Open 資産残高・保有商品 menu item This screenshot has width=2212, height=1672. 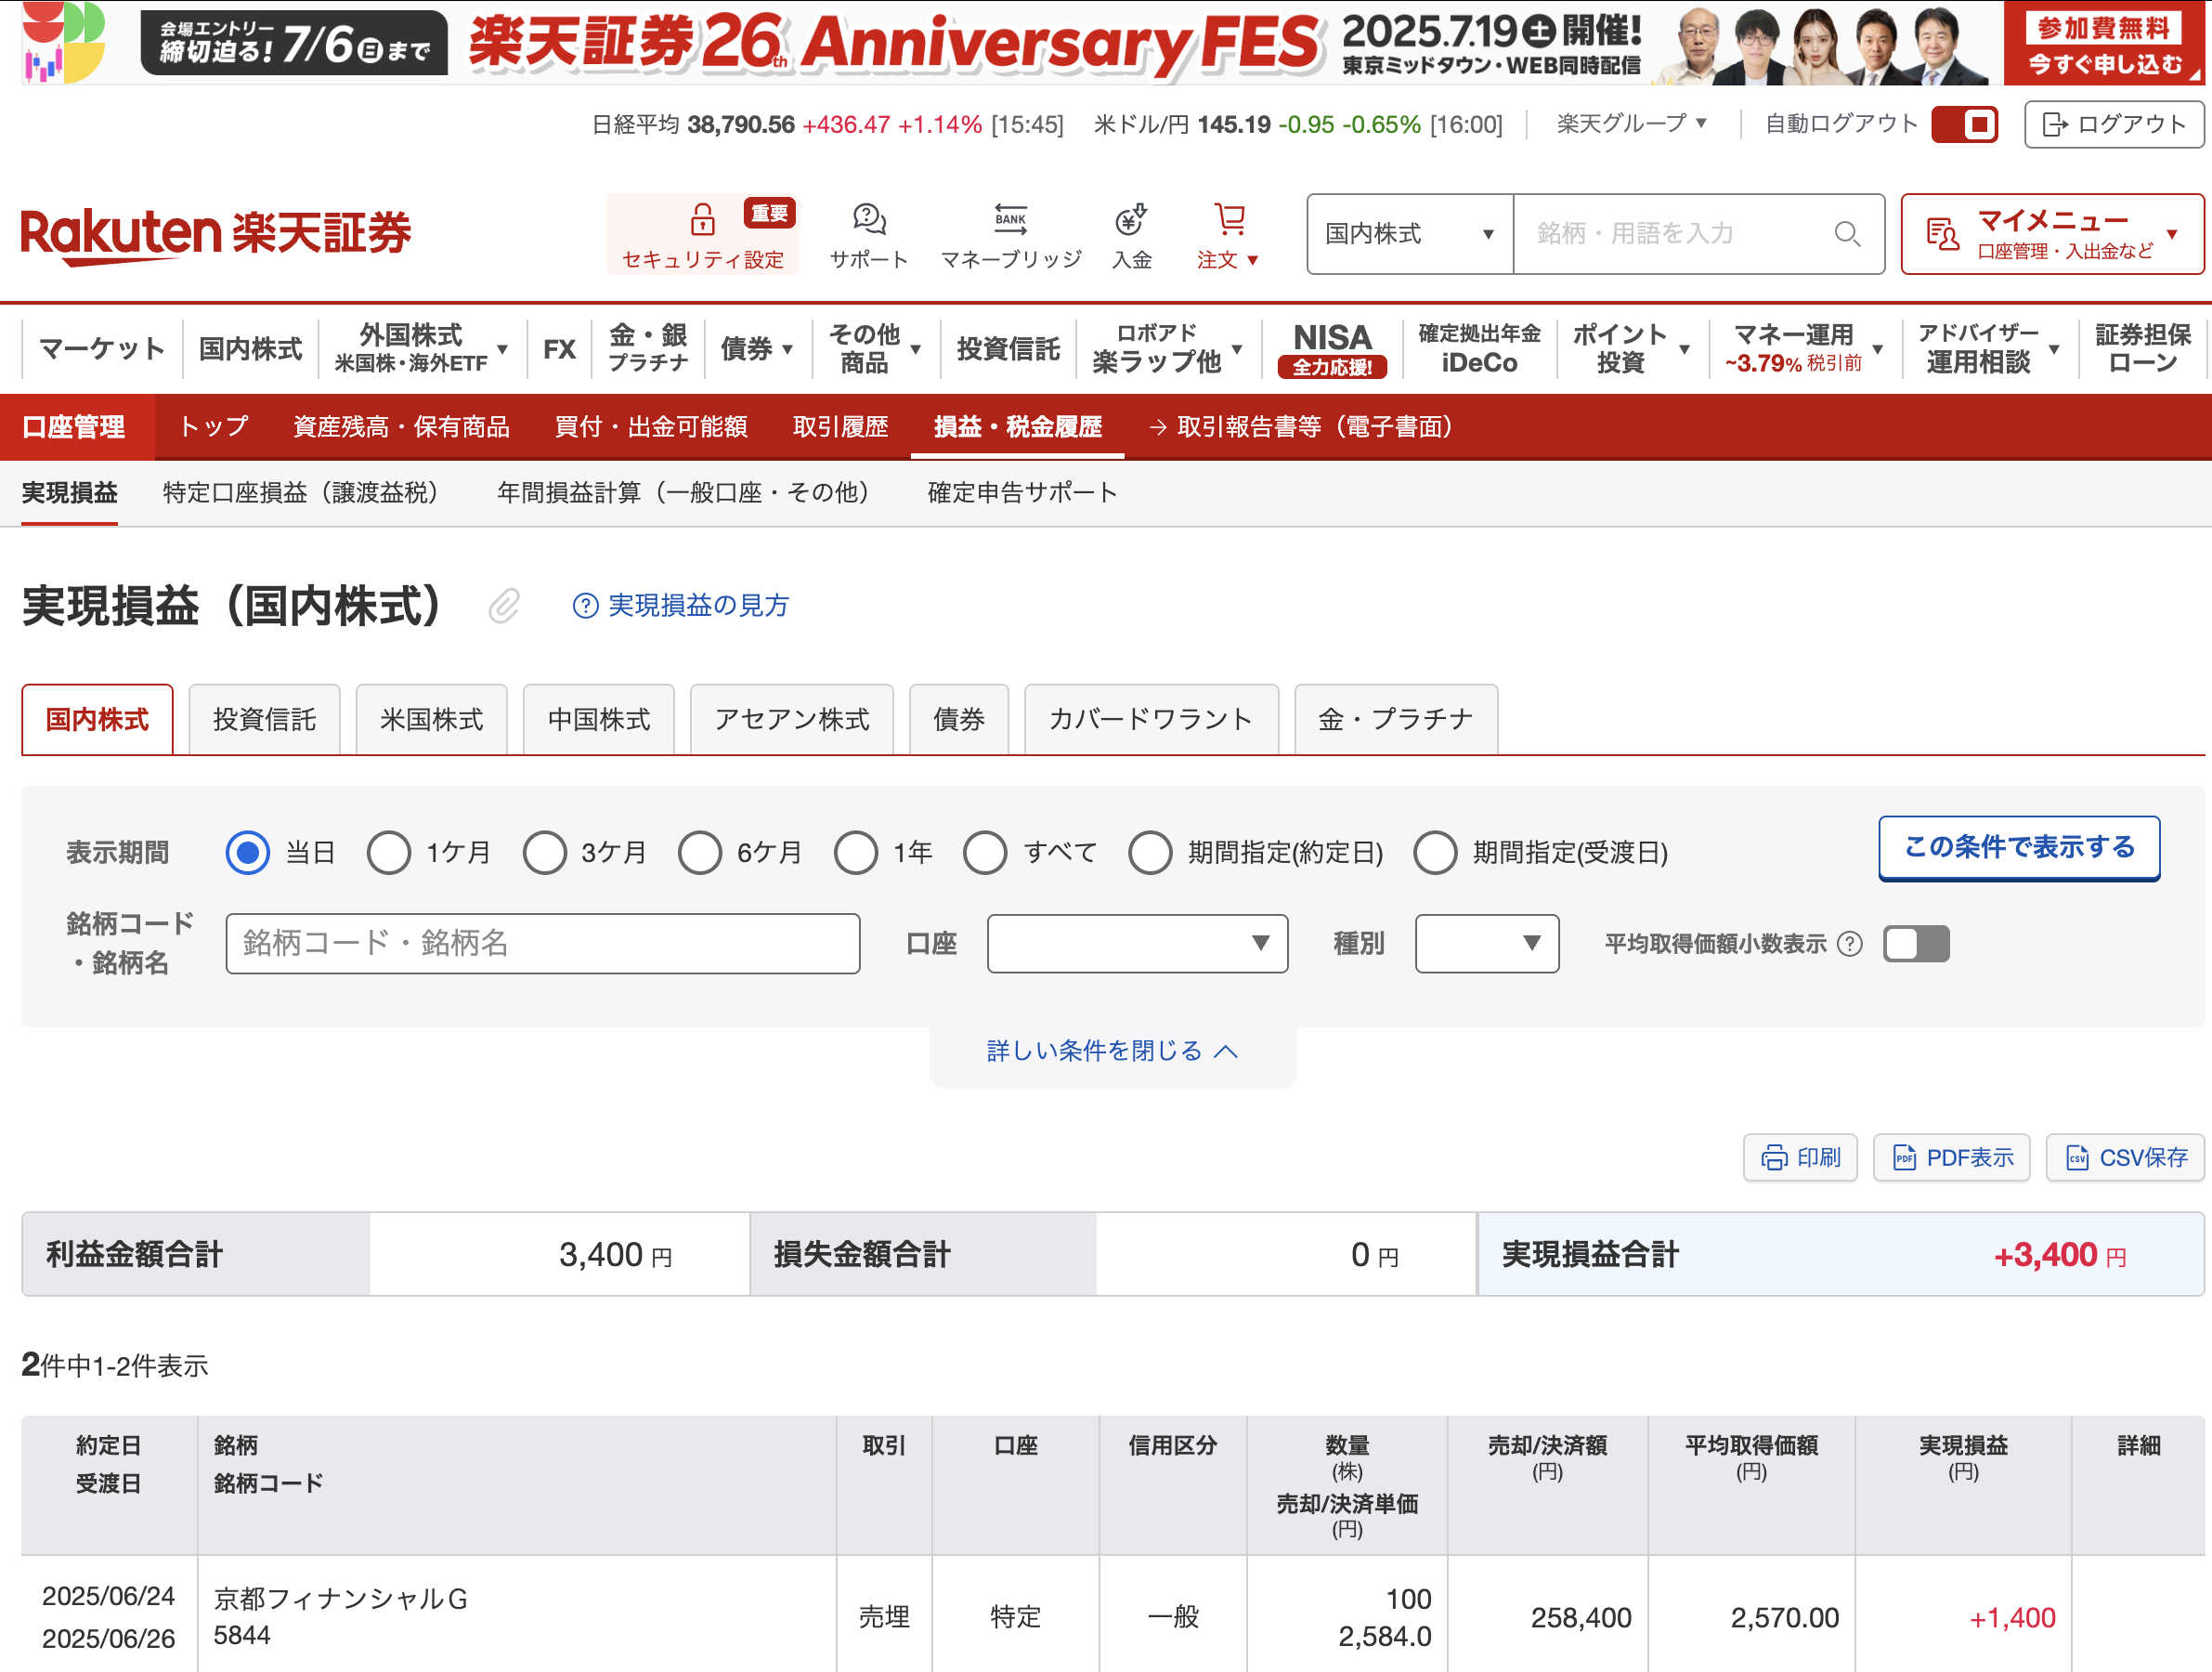401,427
